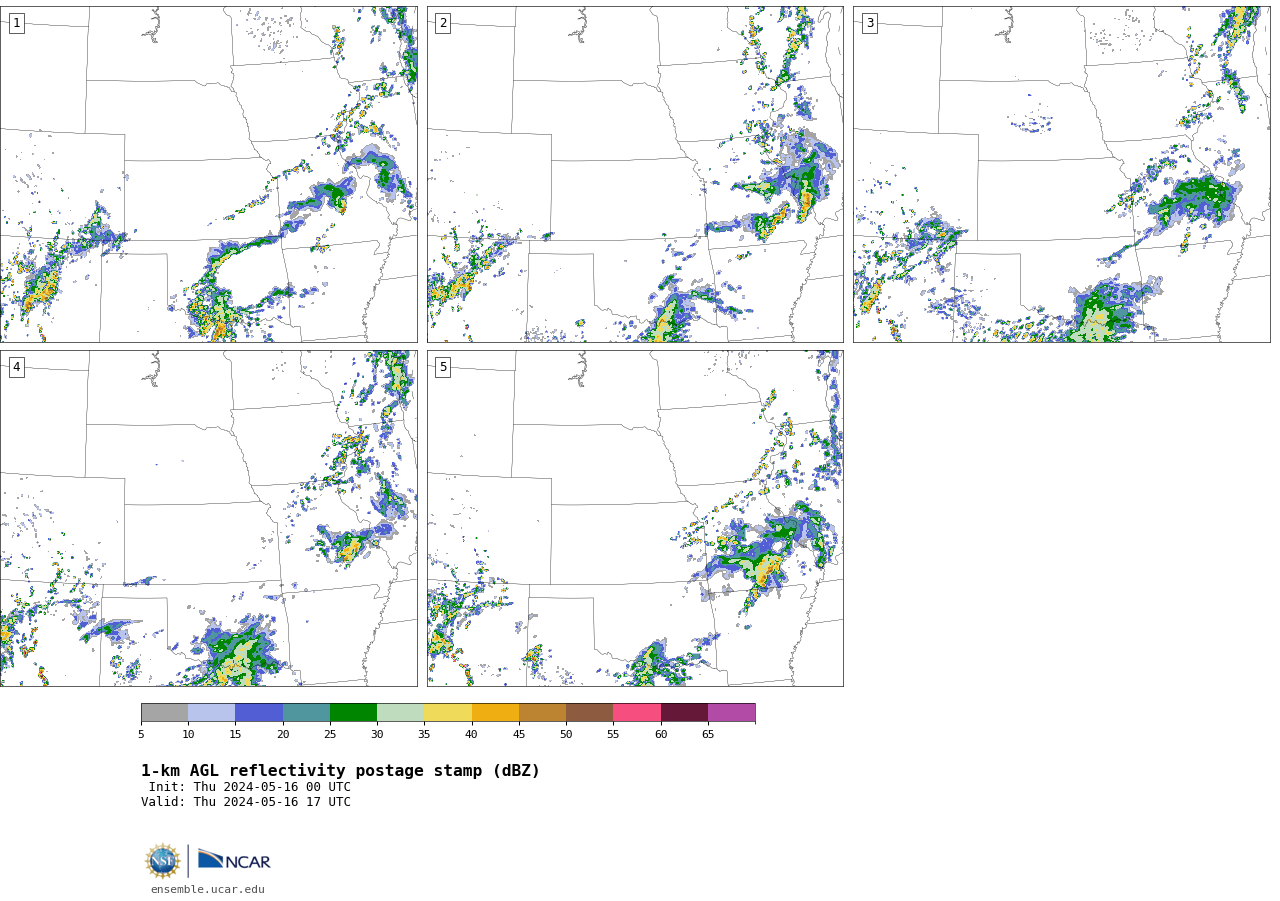Click the panel number 5 label
Viewport: 1280px width, 901px height.
(443, 367)
